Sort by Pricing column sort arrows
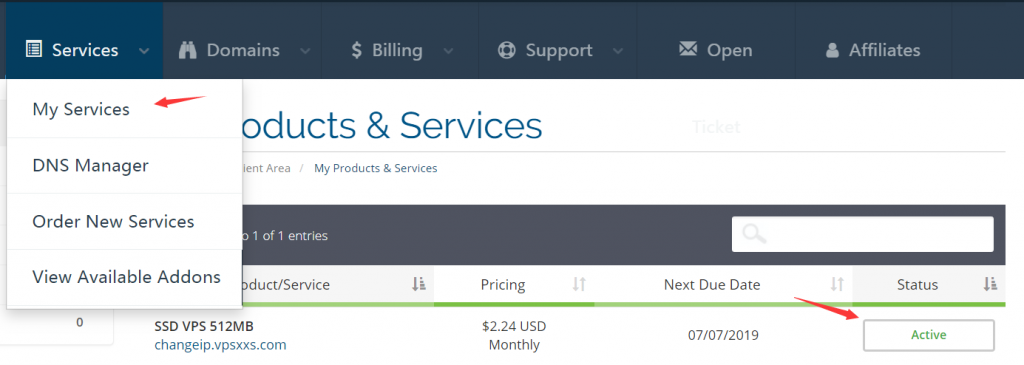Viewport: 1024px width, 365px height. click(579, 285)
